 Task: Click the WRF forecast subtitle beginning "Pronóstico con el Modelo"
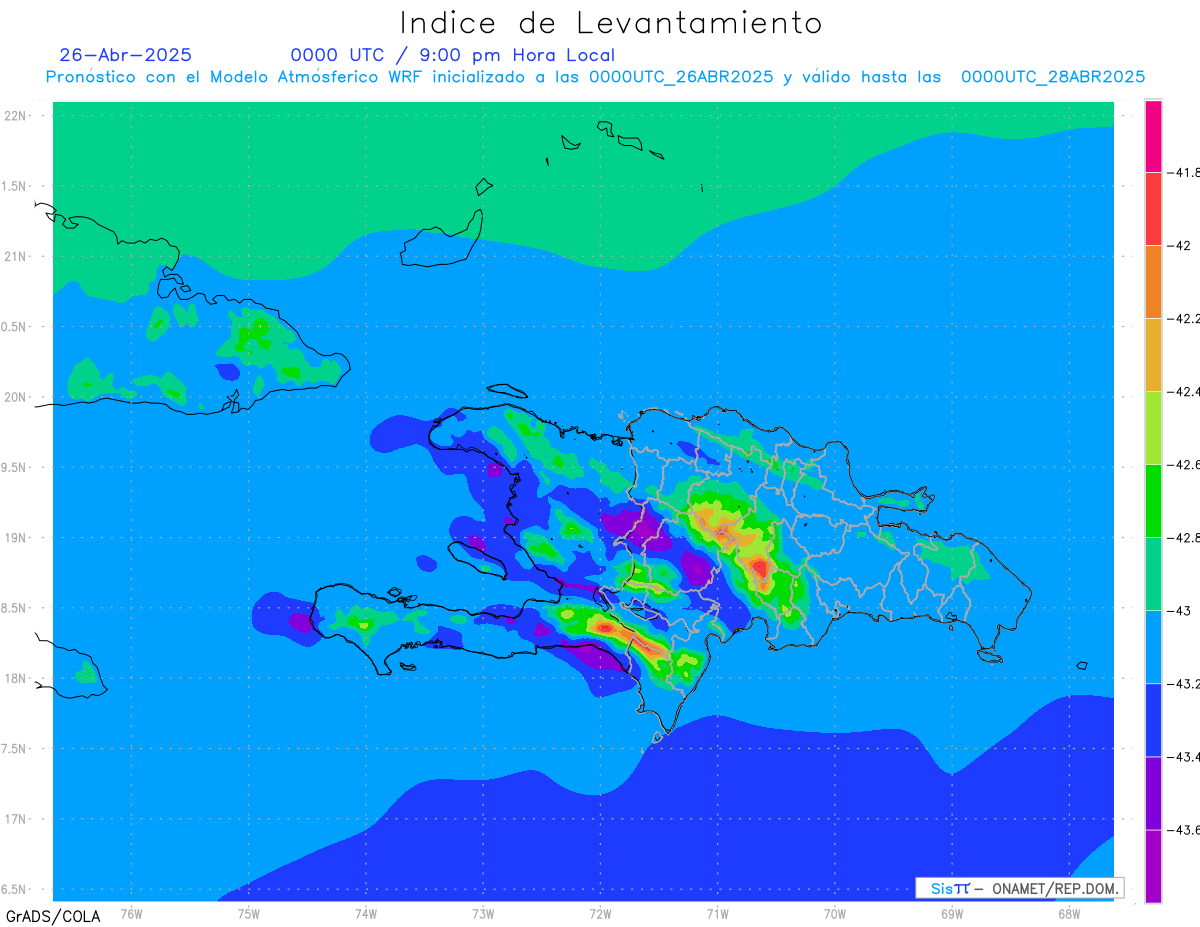(595, 77)
